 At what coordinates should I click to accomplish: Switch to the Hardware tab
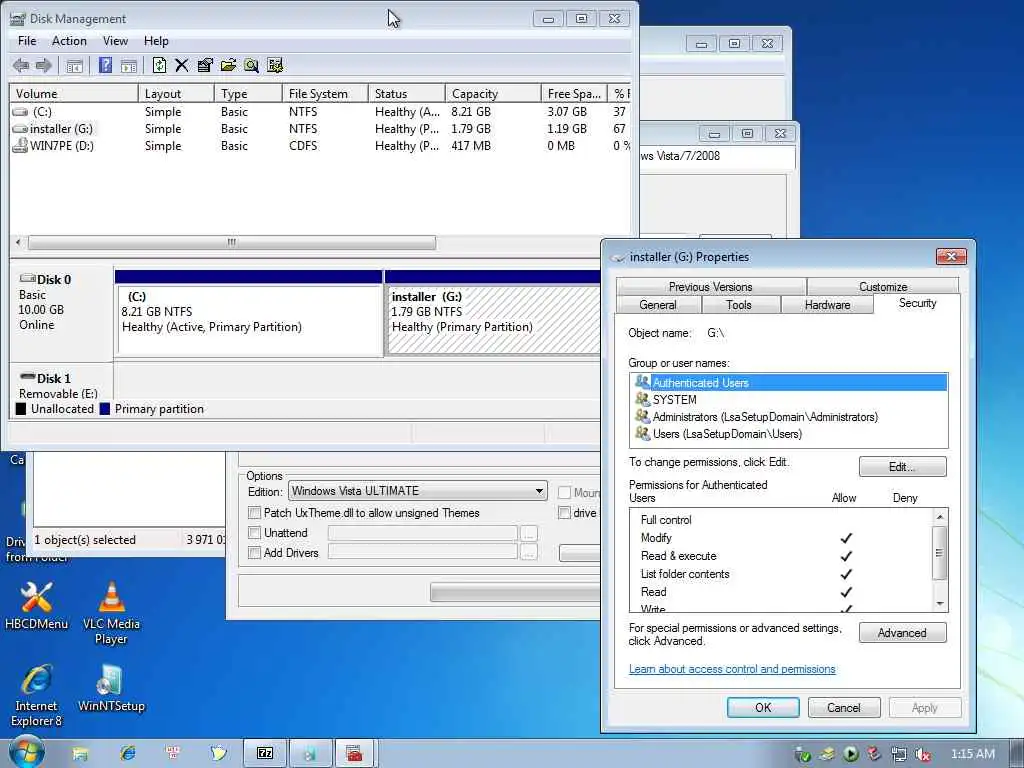(827, 305)
